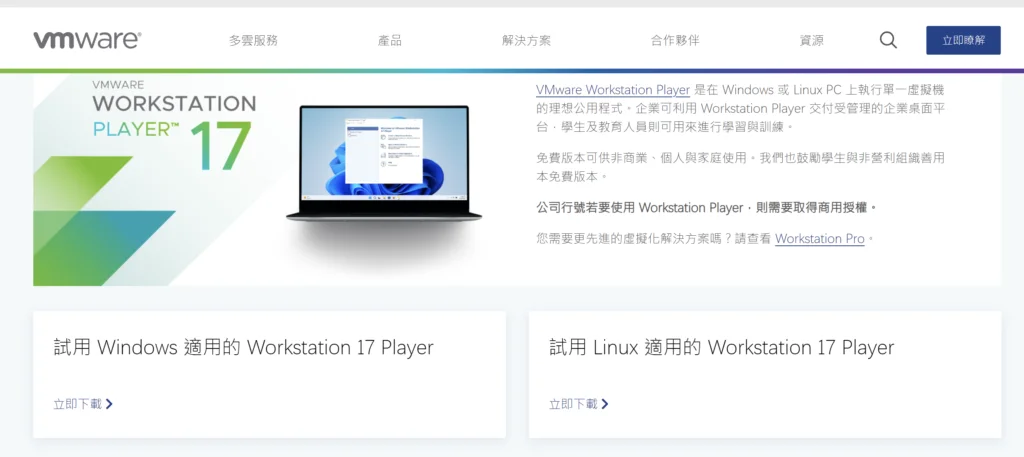Follow the VMware Workstation Player link
The image size is (1024, 457).
point(613,90)
